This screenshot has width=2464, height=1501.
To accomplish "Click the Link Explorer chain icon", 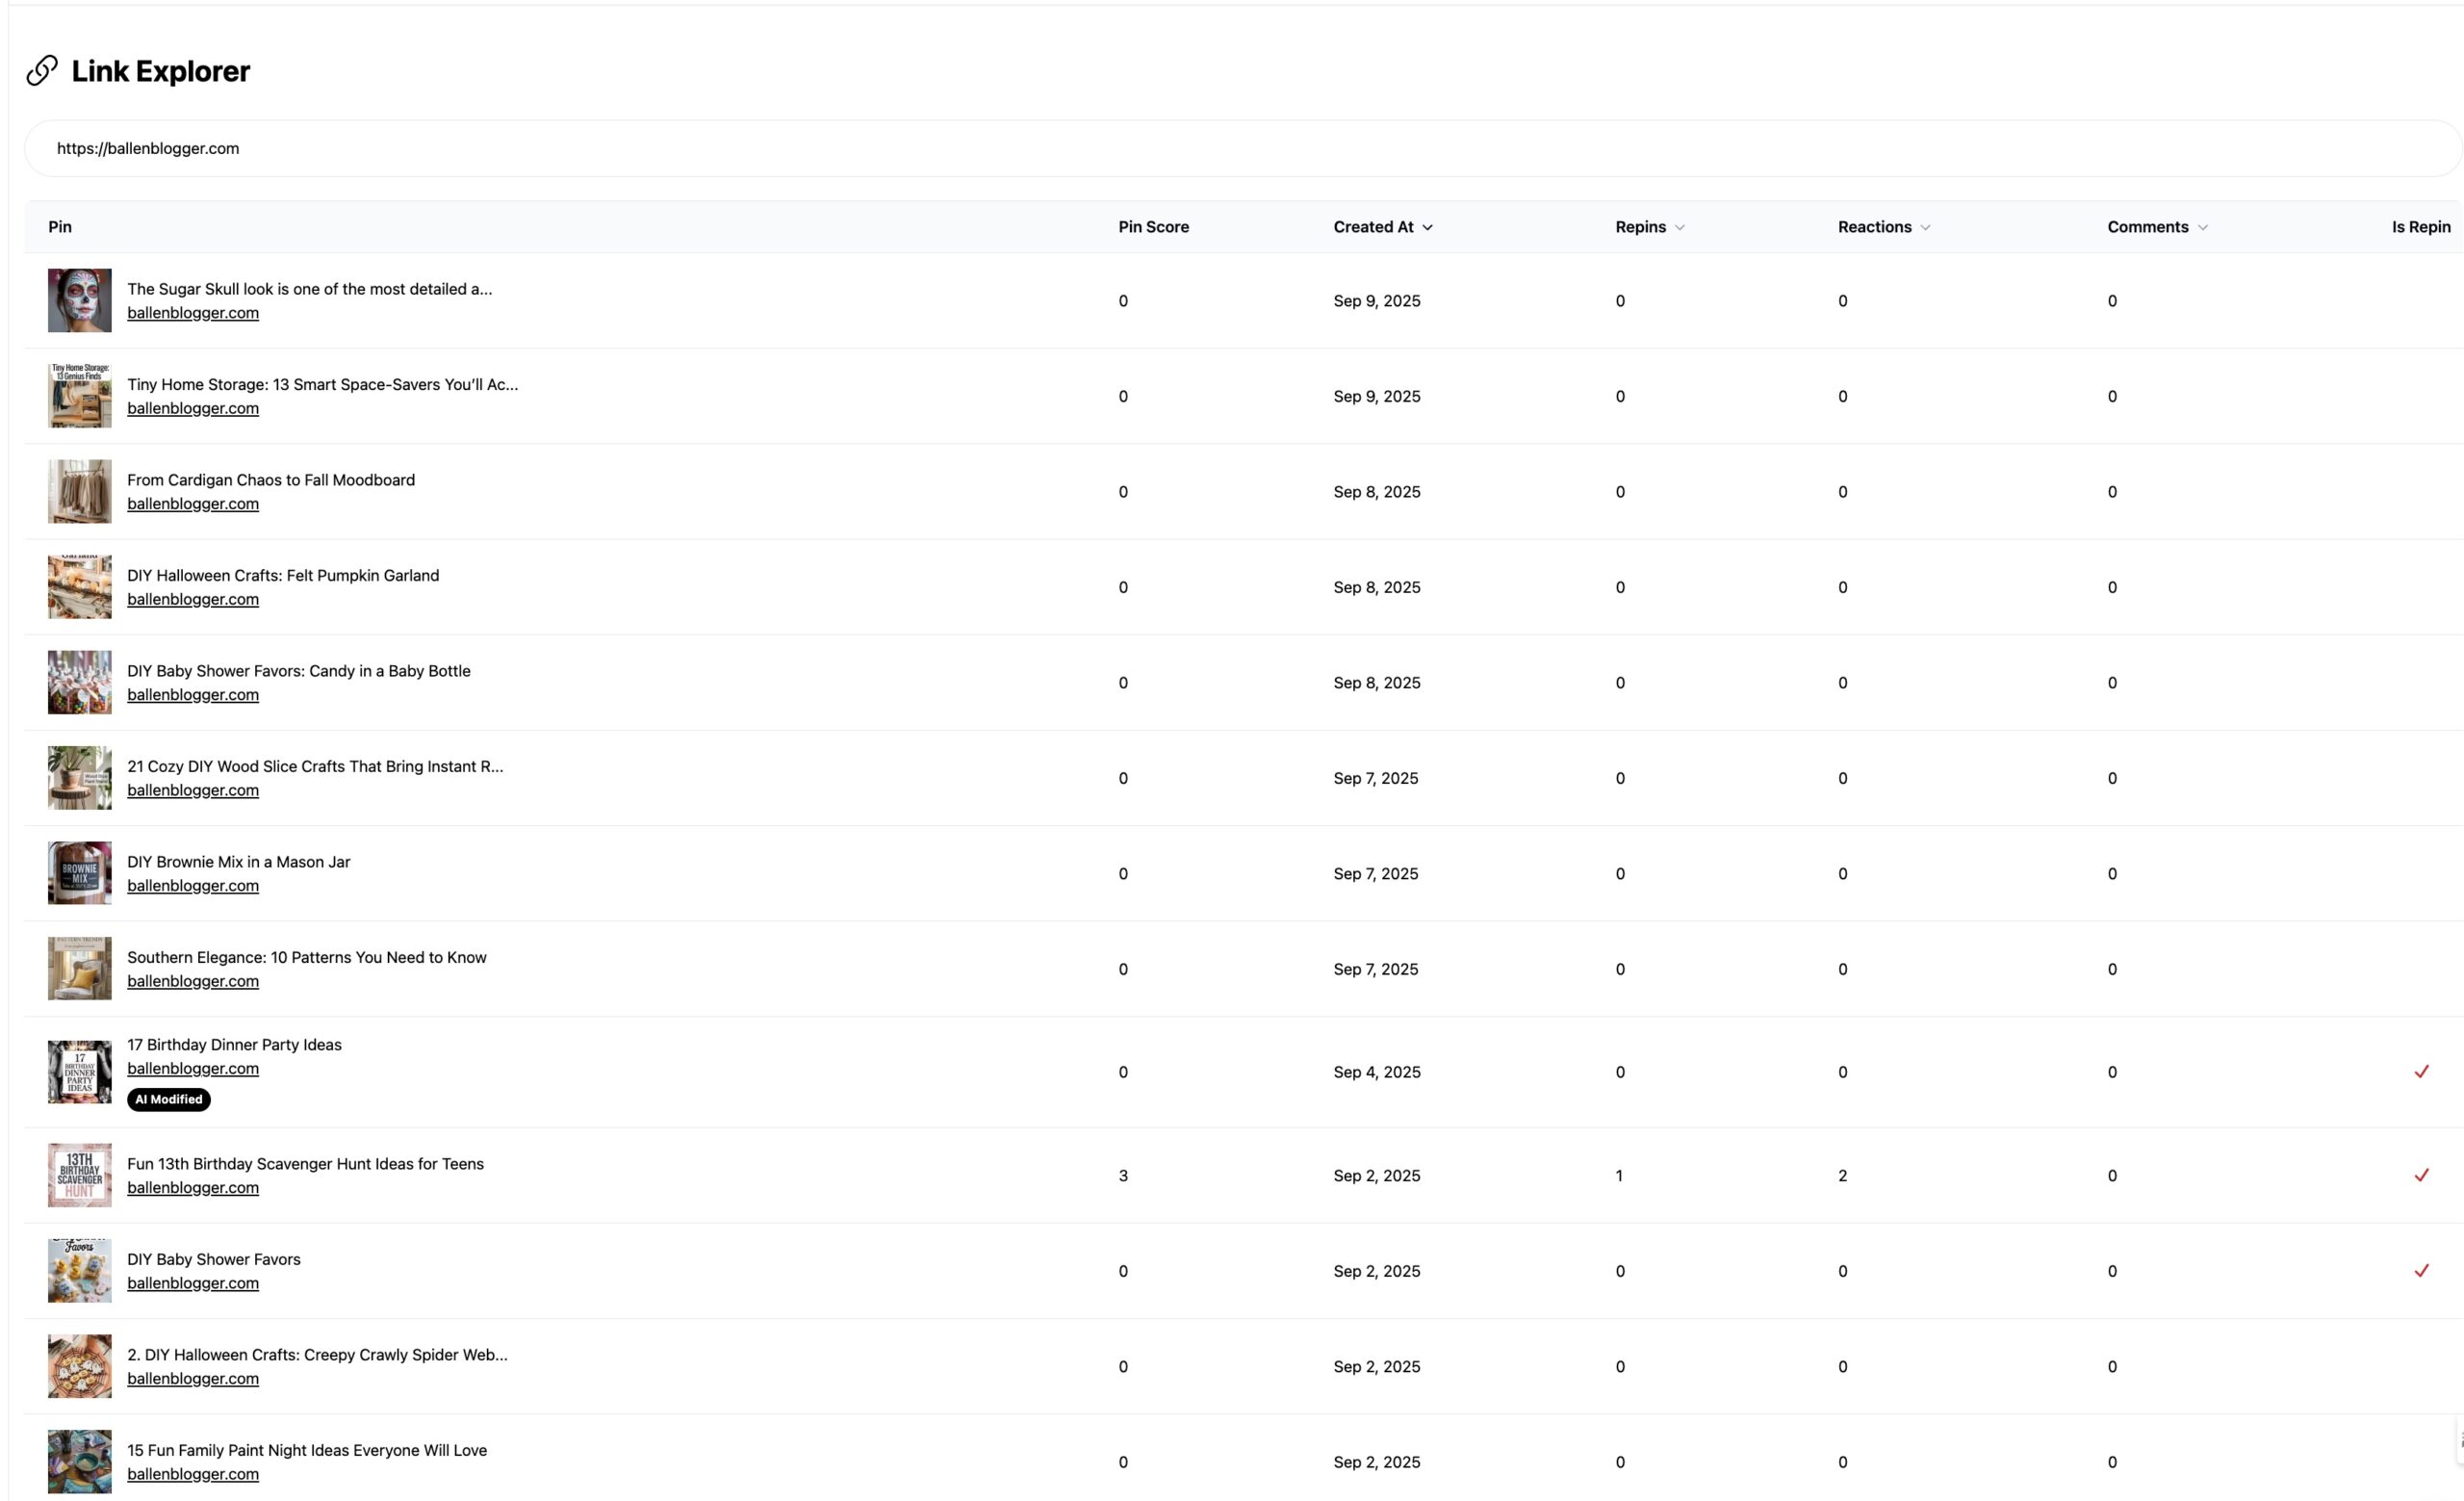I will coord(41,71).
